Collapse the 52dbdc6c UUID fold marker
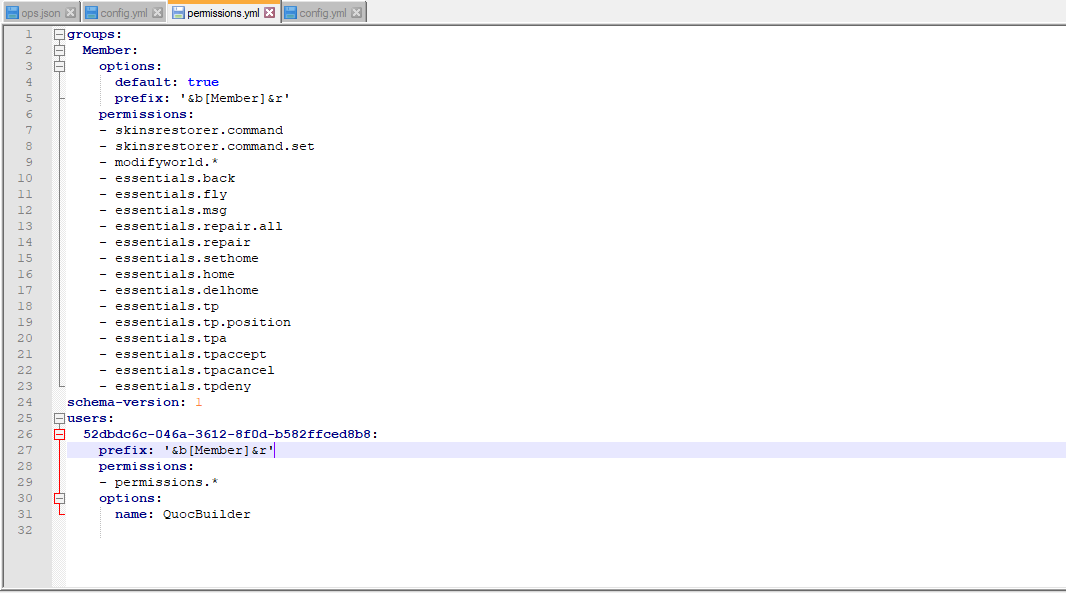Screen dimensions: 1066x593 (x=59, y=435)
